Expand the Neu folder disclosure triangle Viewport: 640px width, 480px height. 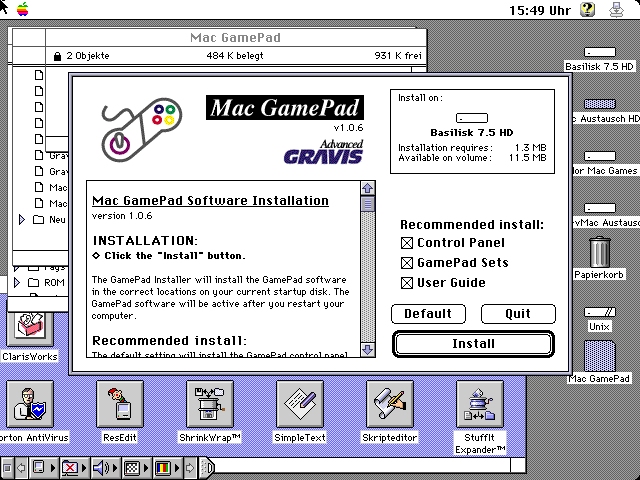coord(22,220)
